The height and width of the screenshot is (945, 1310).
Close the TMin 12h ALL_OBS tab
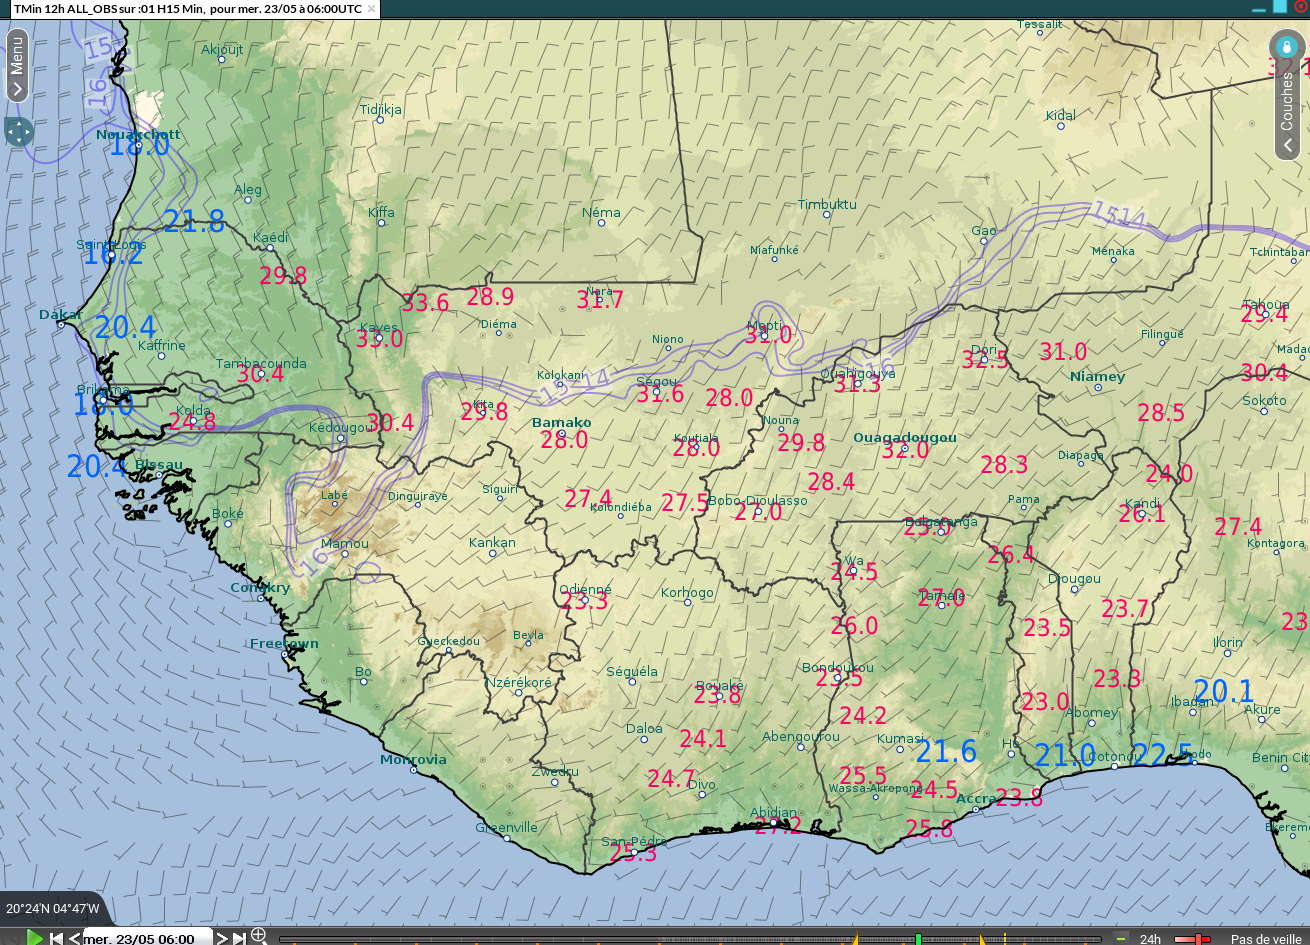372,8
